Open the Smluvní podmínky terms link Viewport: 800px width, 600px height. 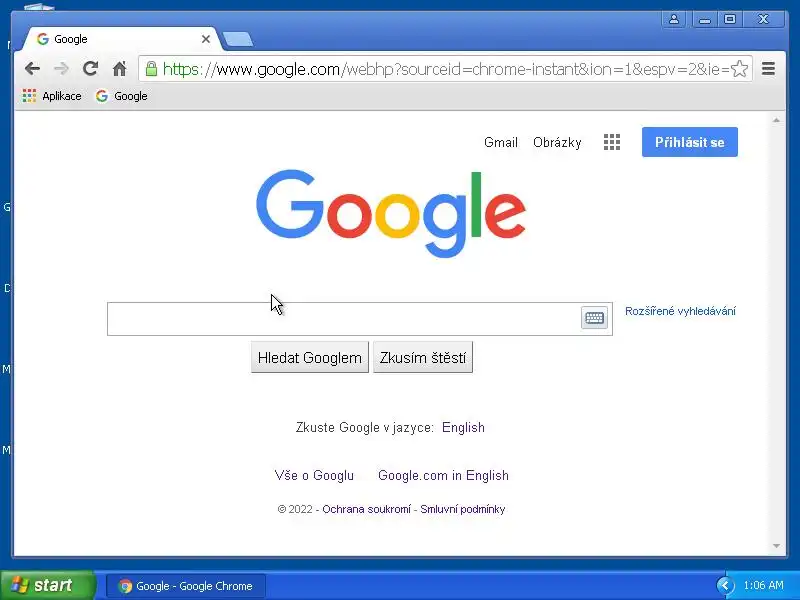463,509
